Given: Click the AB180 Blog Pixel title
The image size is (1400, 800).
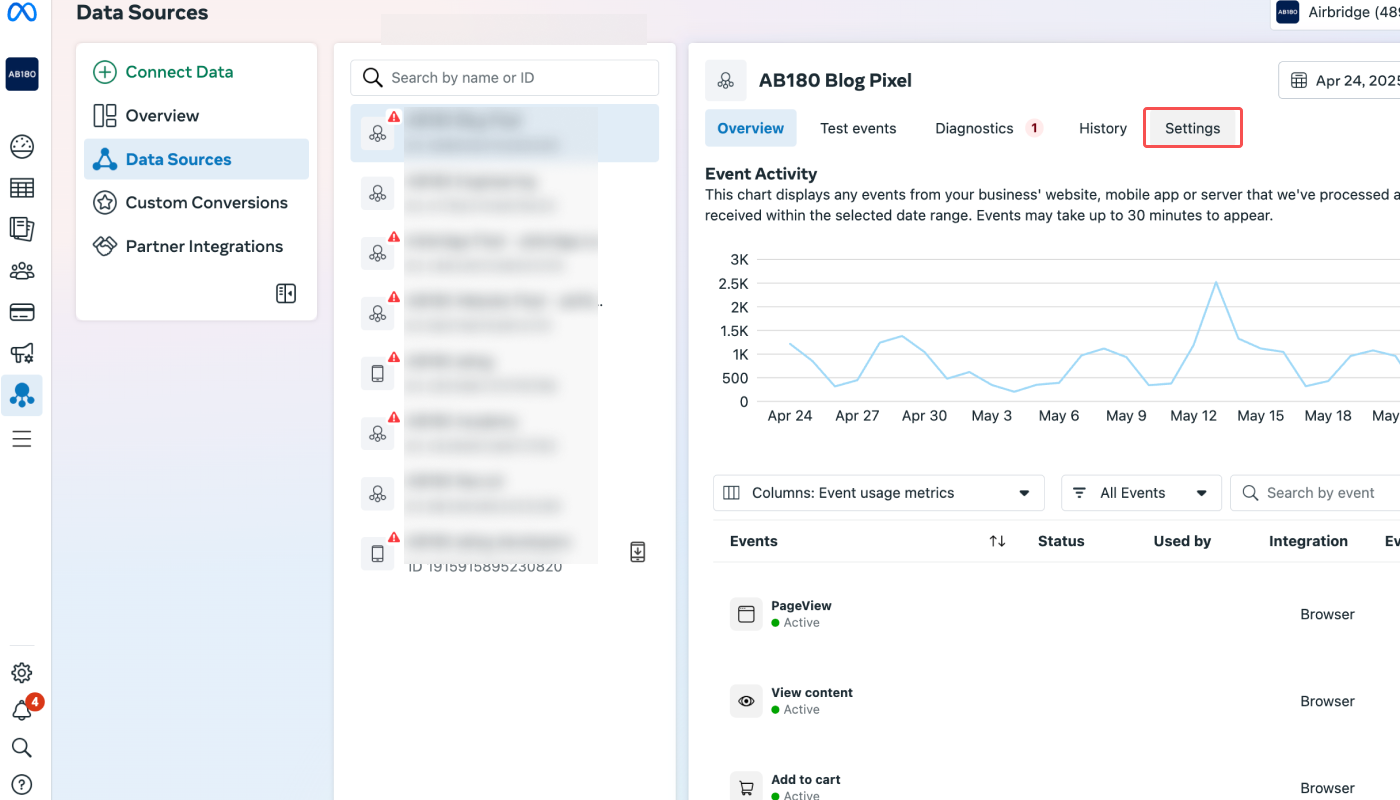Looking at the screenshot, I should 835,81.
